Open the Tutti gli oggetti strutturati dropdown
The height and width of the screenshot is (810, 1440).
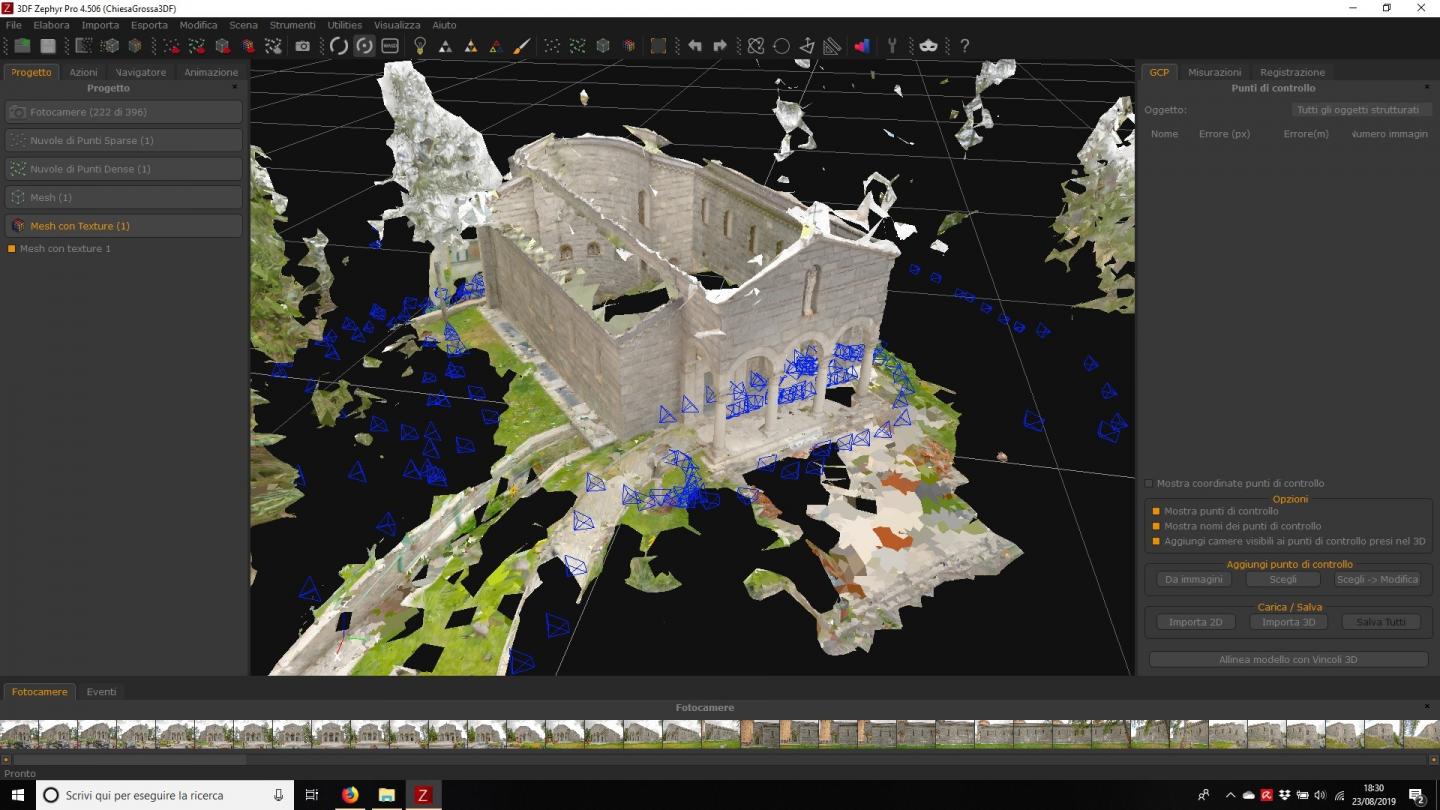point(1357,110)
